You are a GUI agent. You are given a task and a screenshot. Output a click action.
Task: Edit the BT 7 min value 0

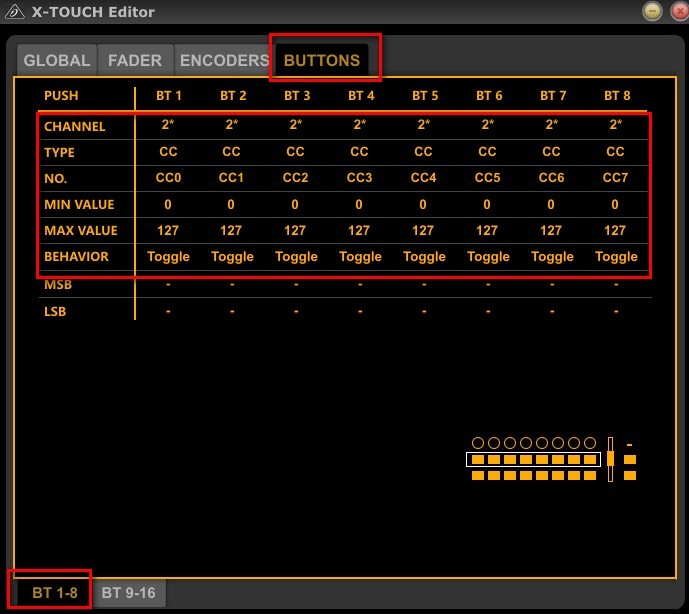(551, 204)
